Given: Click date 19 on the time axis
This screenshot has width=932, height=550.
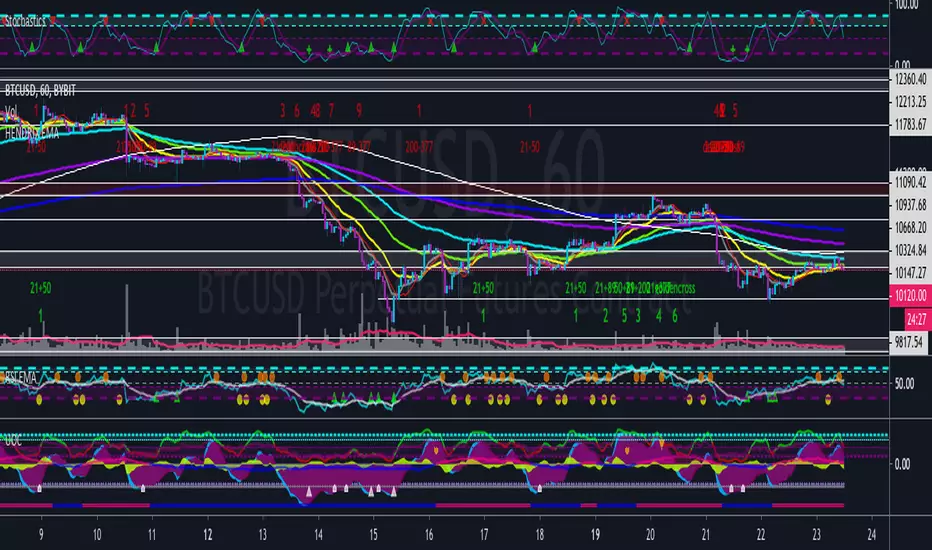Looking at the screenshot, I should [595, 535].
